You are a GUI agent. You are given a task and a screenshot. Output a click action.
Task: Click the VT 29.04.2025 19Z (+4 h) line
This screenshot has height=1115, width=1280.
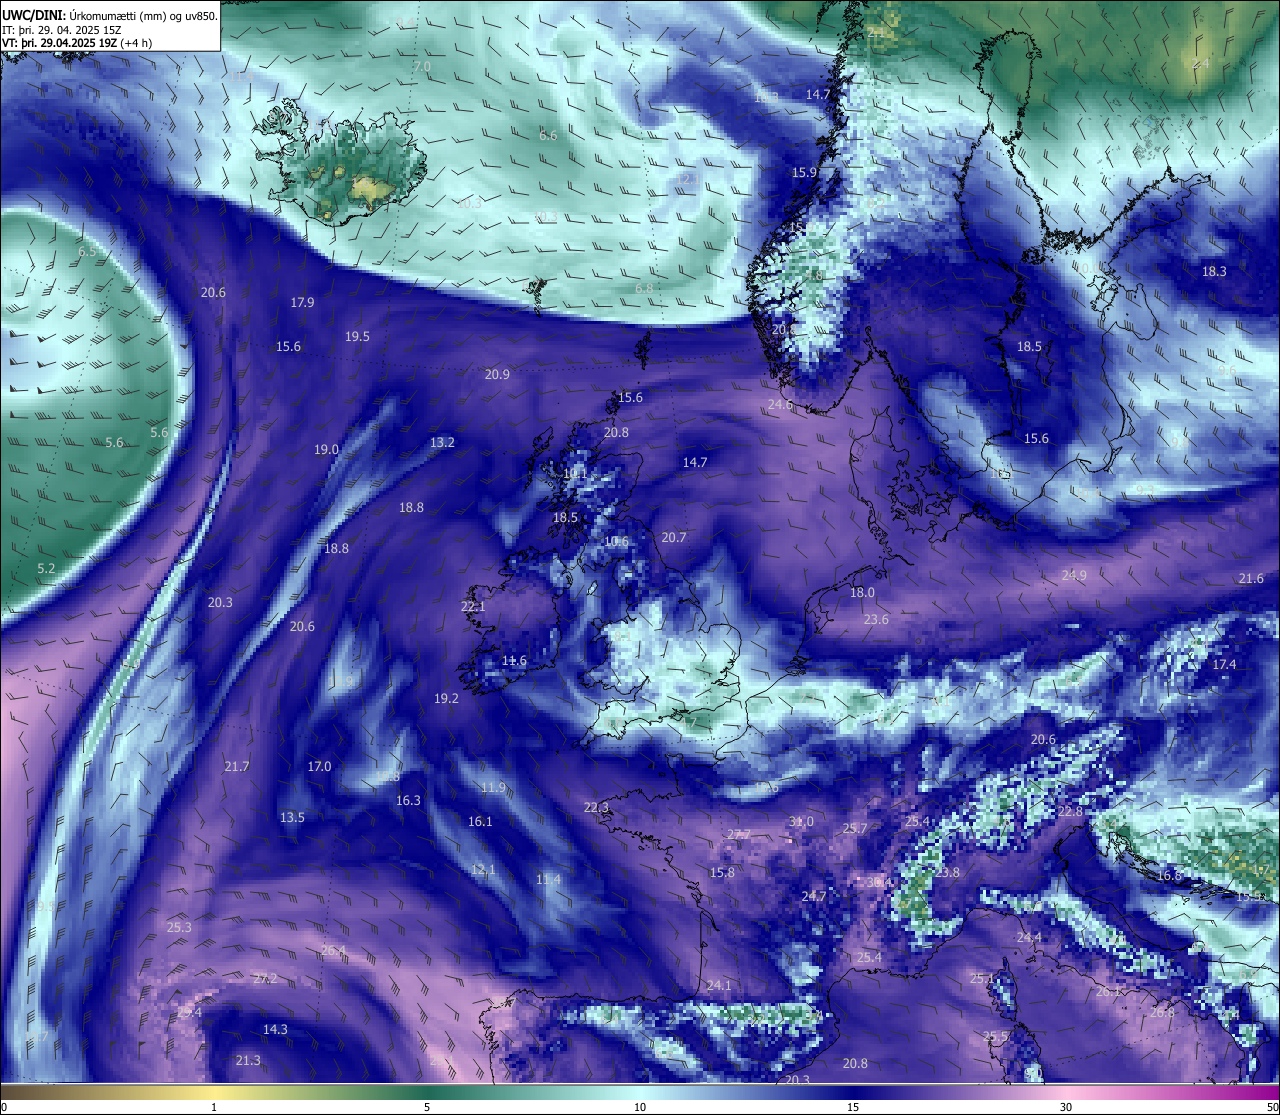pos(77,43)
